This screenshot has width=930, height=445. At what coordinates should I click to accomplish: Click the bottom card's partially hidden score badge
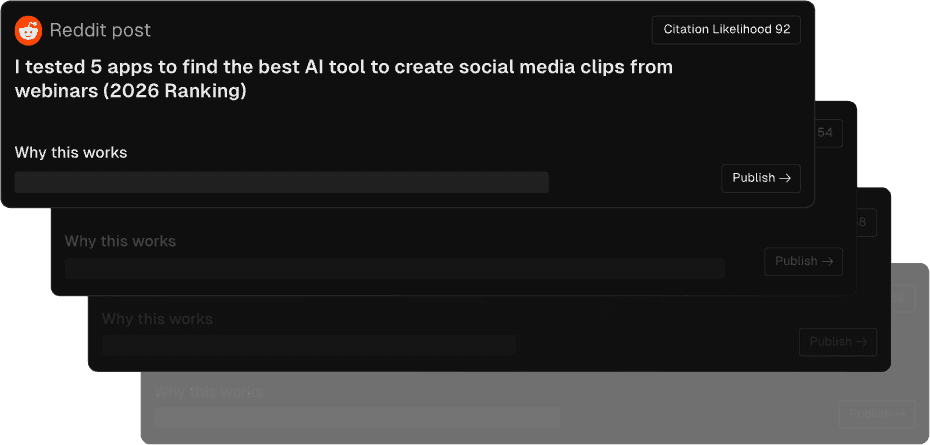898,297
